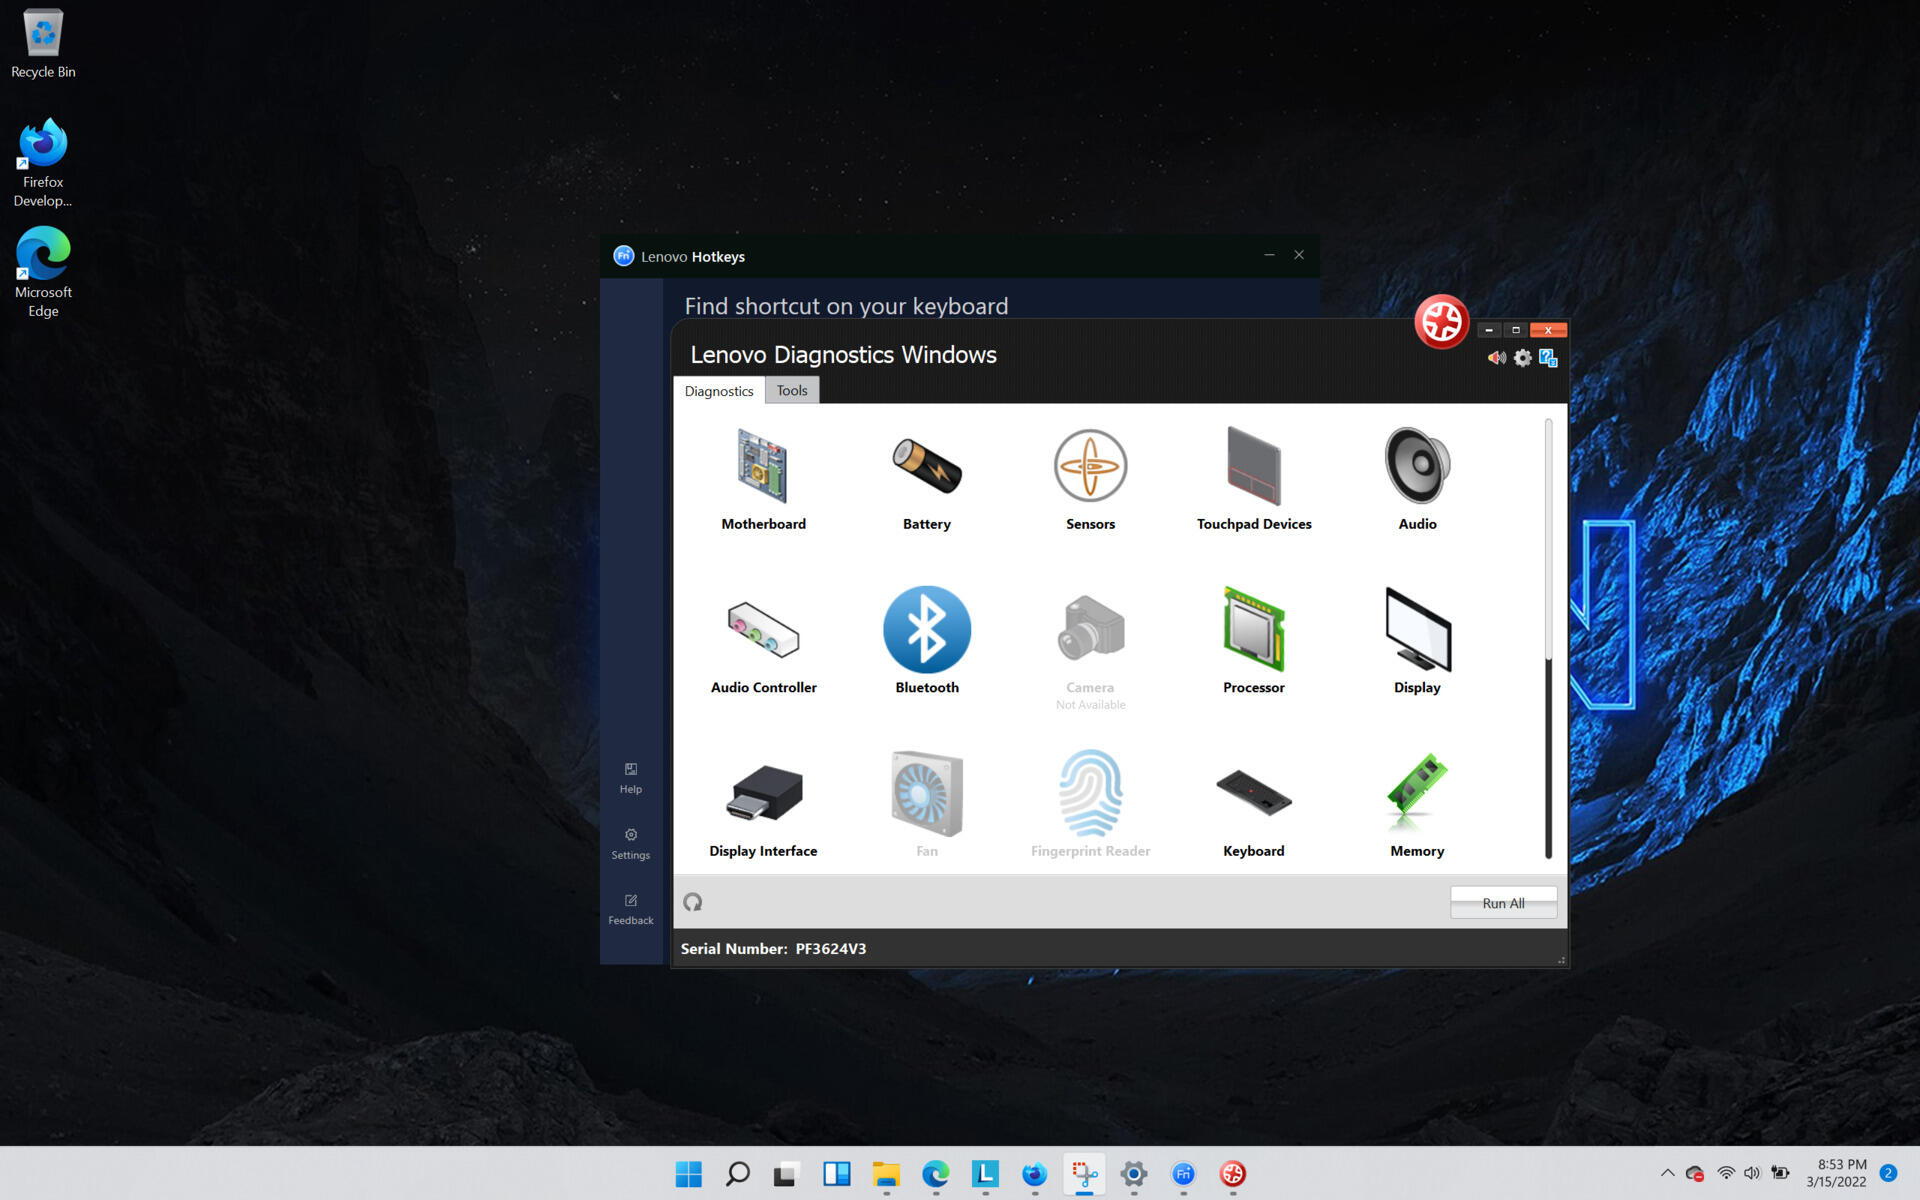Maximize the Lenovo Diagnostics window

[x=1515, y=330]
